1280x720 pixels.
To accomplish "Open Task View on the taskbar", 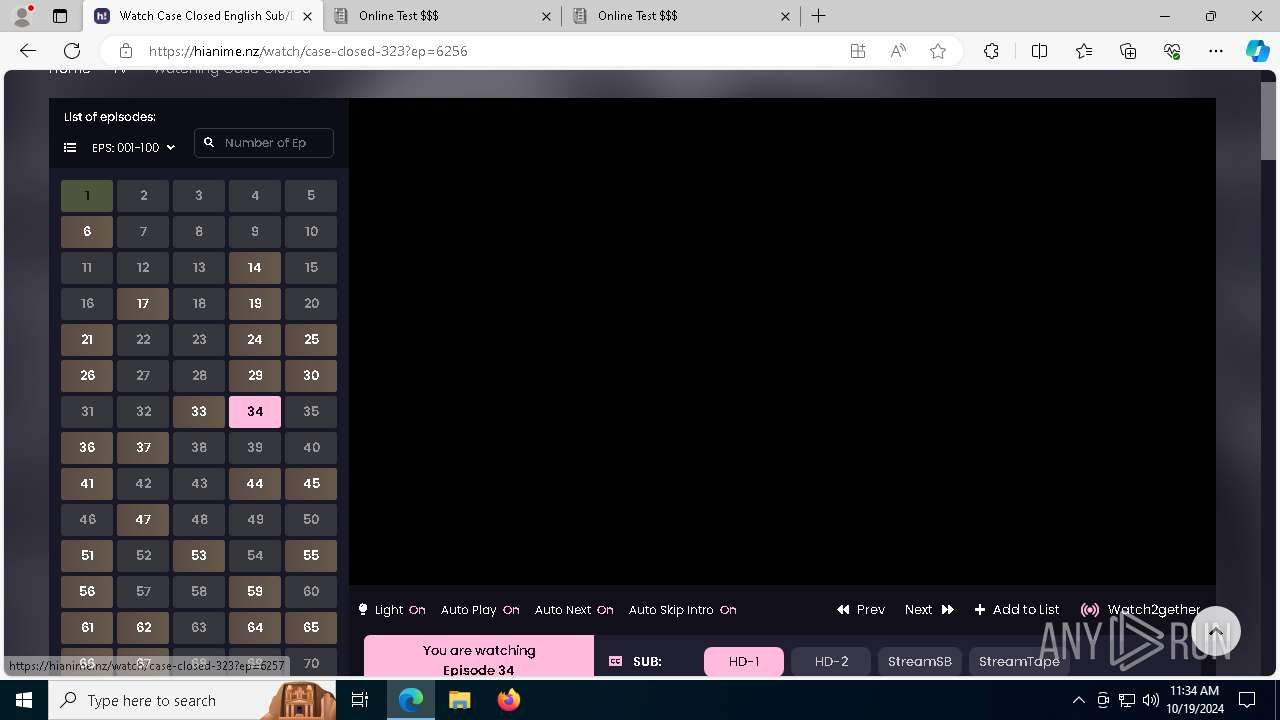I will point(360,700).
